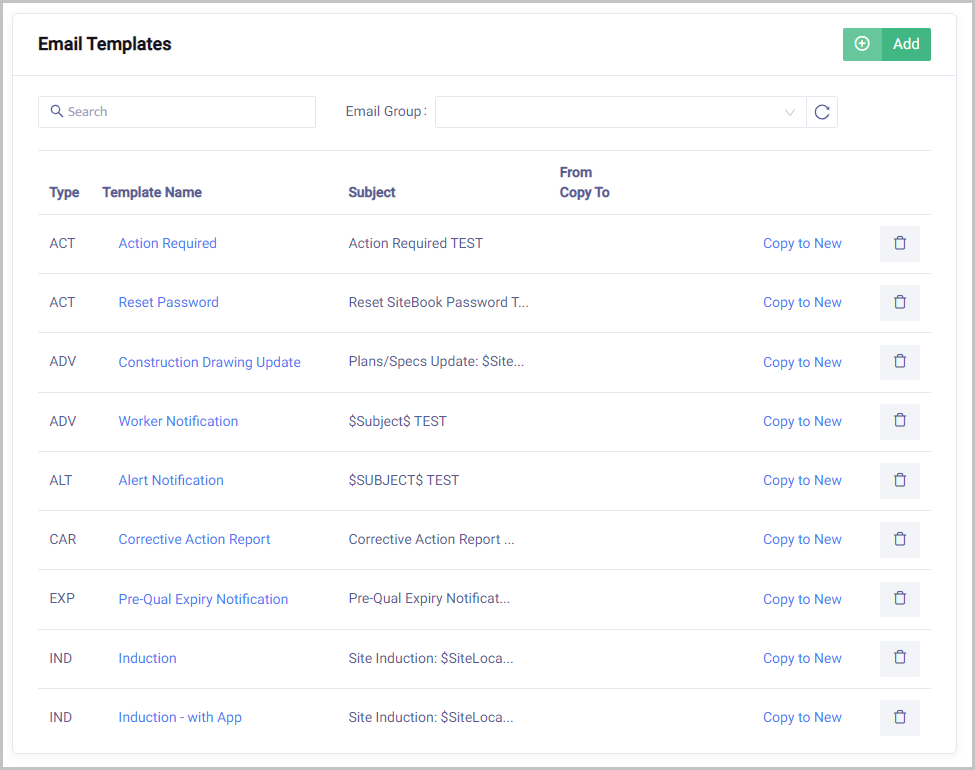This screenshot has height=770, width=975.
Task: Click trash icon for Worker Notification row
Action: pyautogui.click(x=899, y=421)
